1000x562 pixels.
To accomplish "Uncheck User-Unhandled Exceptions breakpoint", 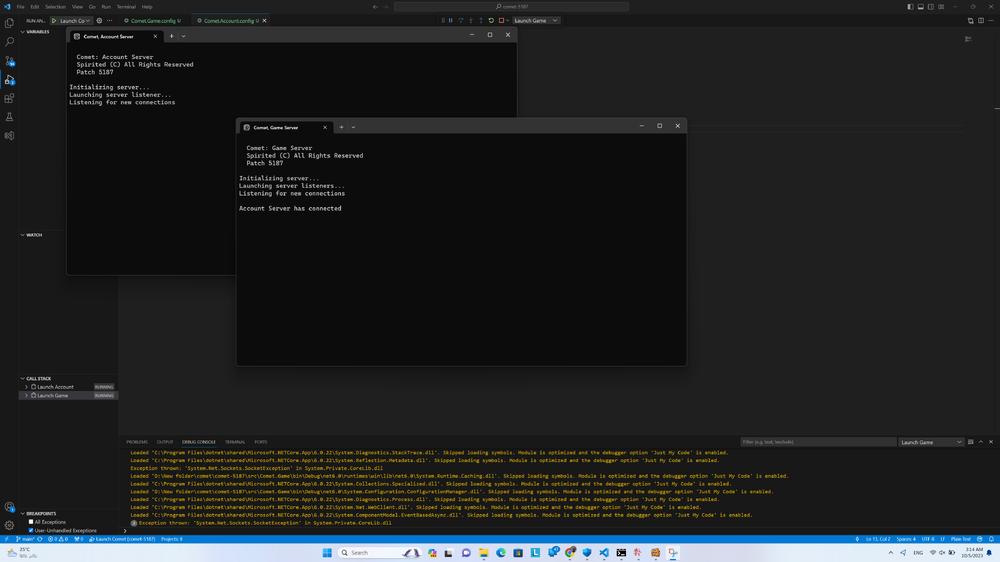I will coord(31,531).
